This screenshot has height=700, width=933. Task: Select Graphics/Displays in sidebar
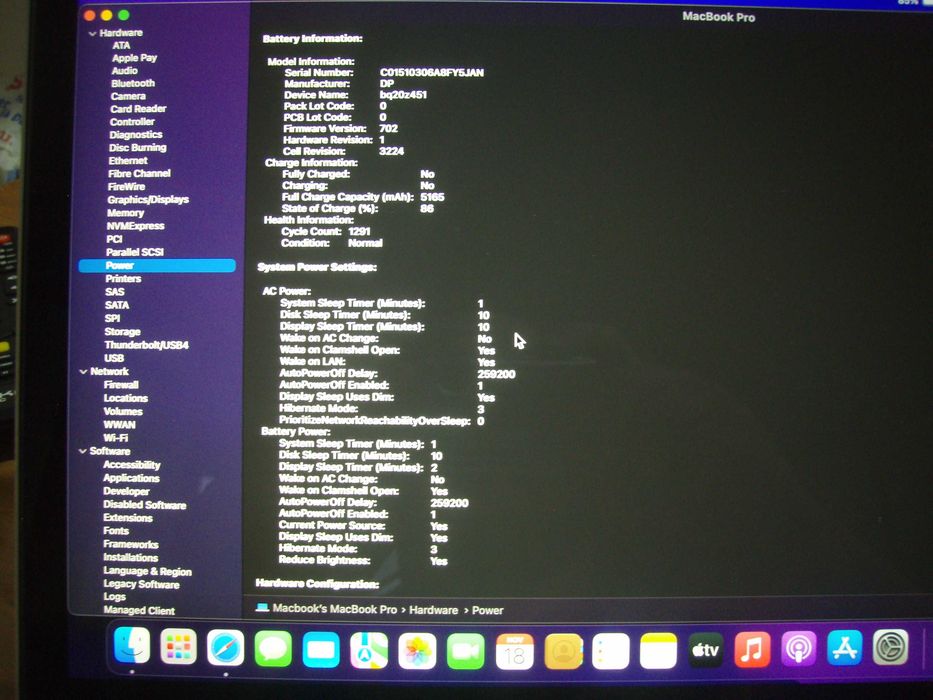pos(148,200)
